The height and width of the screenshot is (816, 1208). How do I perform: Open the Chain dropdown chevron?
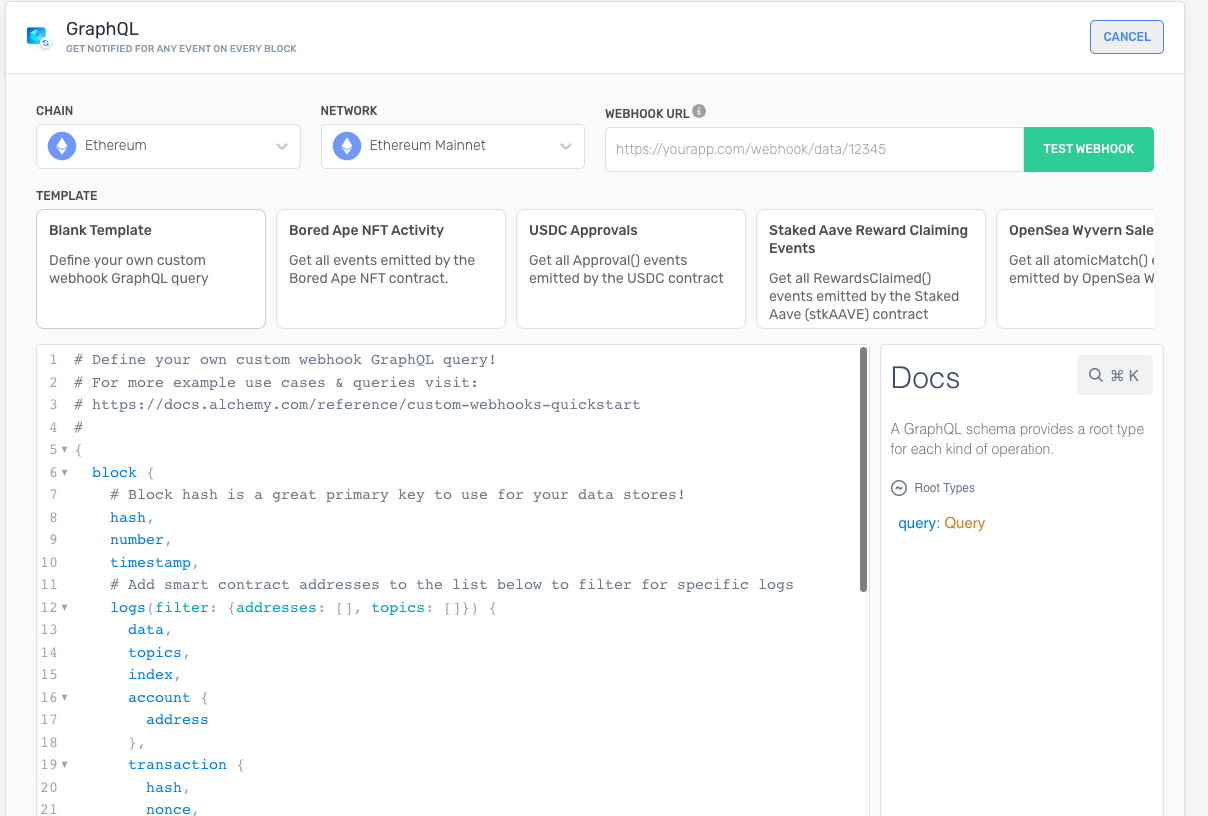282,146
